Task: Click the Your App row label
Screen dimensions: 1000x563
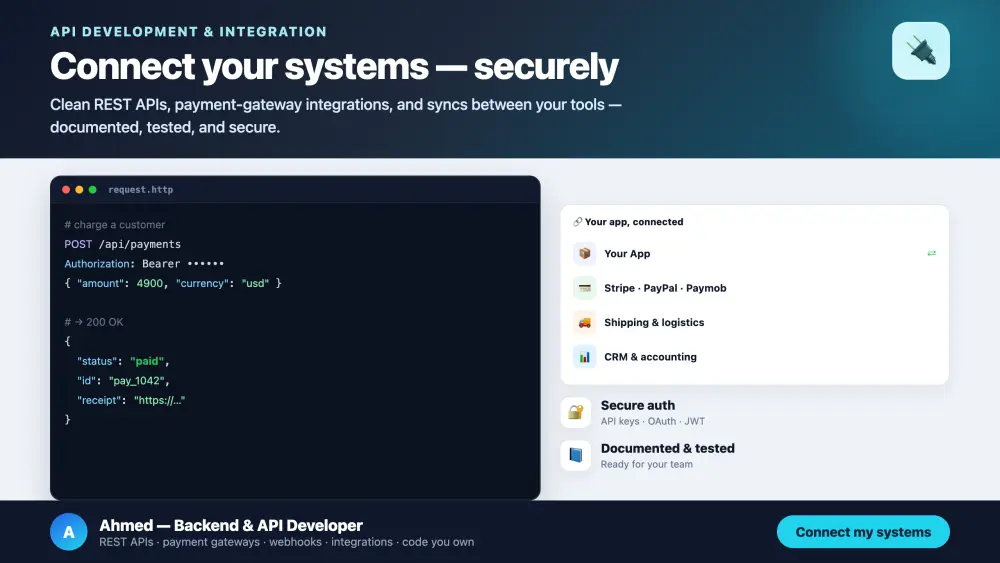Action: [627, 254]
